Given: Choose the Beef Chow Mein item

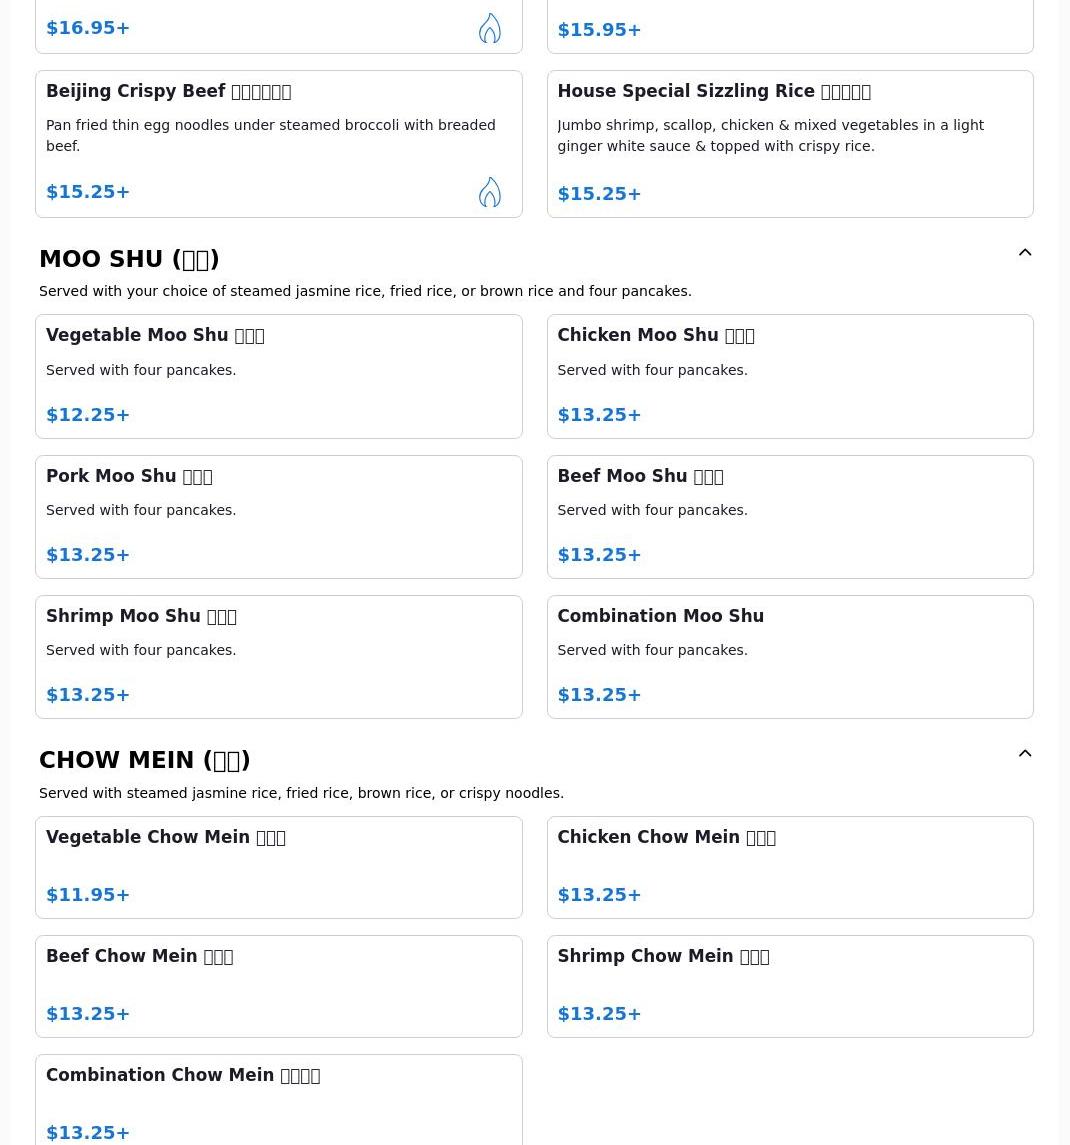Looking at the screenshot, I should coord(278,985).
